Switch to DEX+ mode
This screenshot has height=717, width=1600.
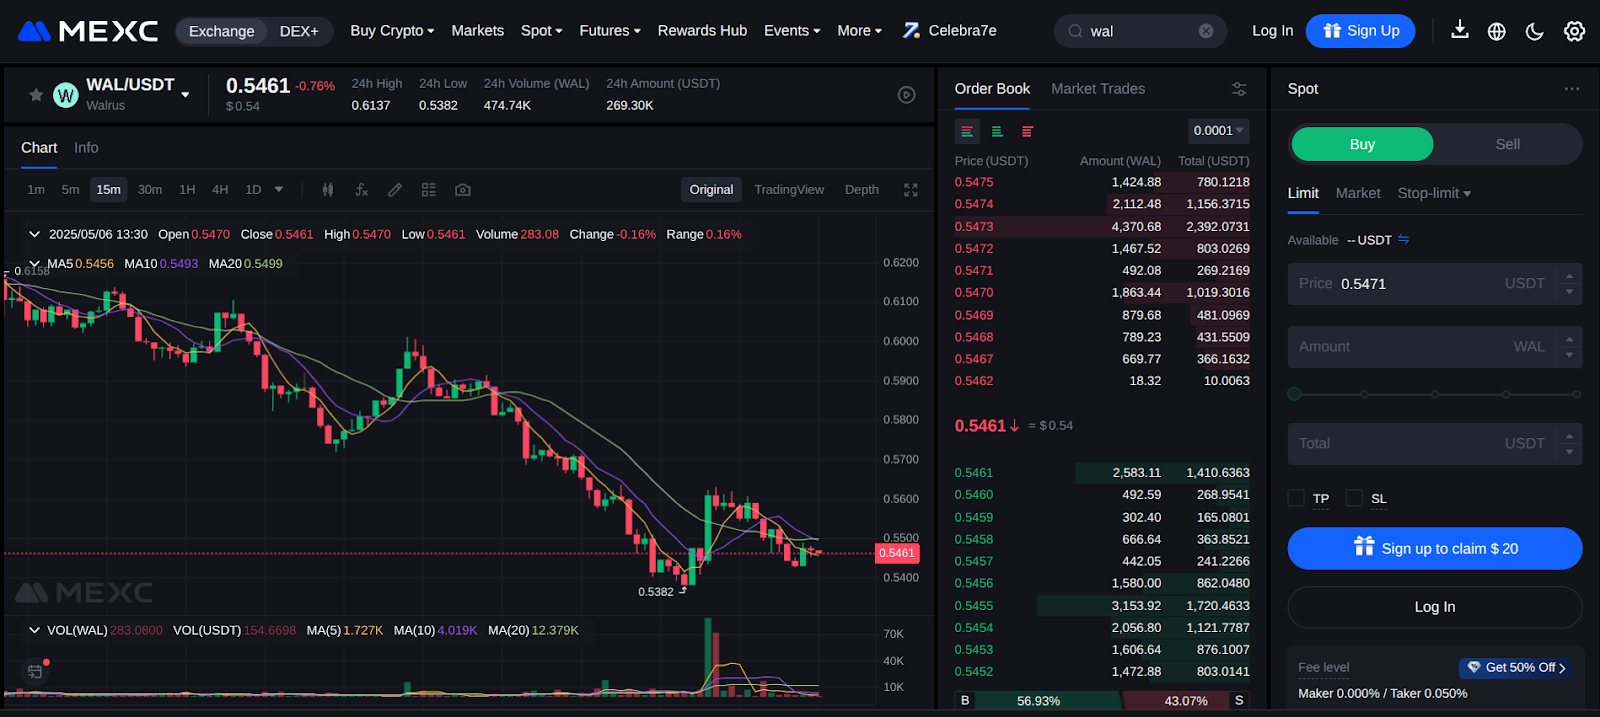point(299,31)
